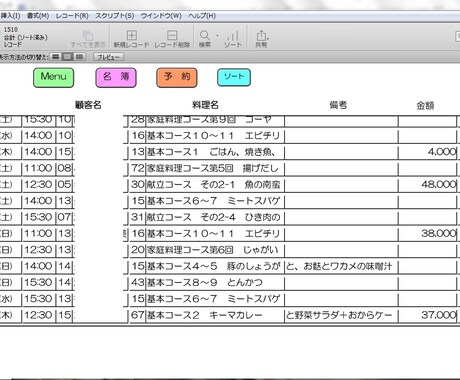The height and width of the screenshot is (380, 460).
Task: Open the 検索 (find) magnifier icon
Action: click(204, 35)
